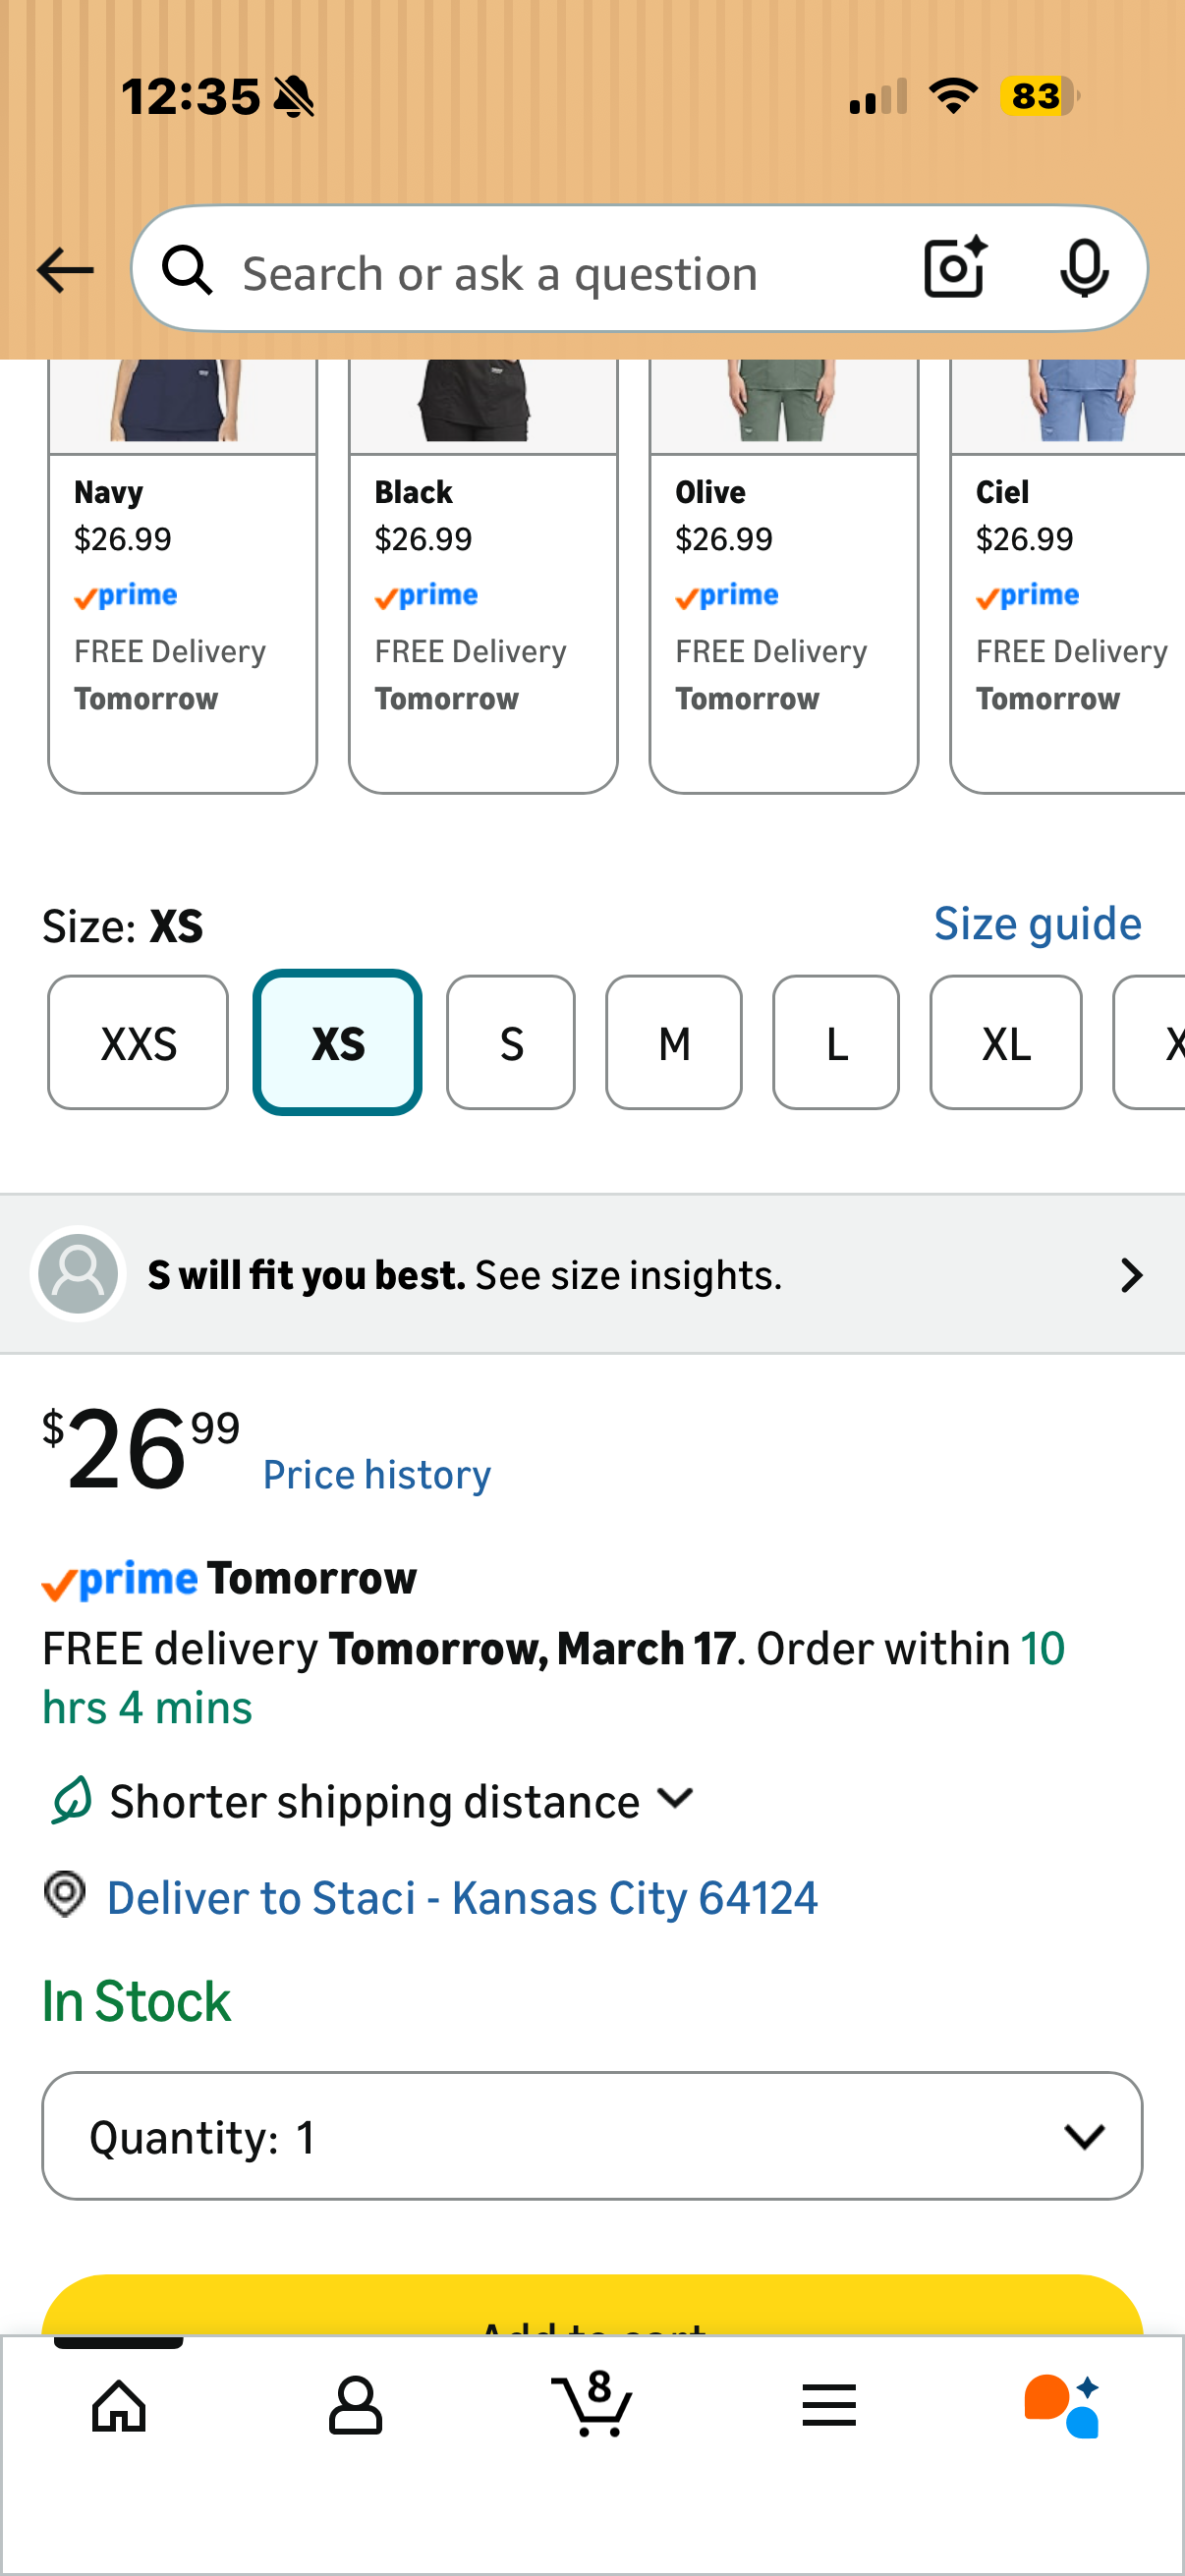Viewport: 1185px width, 2576px height.
Task: Activate the microphone voice search
Action: (1084, 269)
